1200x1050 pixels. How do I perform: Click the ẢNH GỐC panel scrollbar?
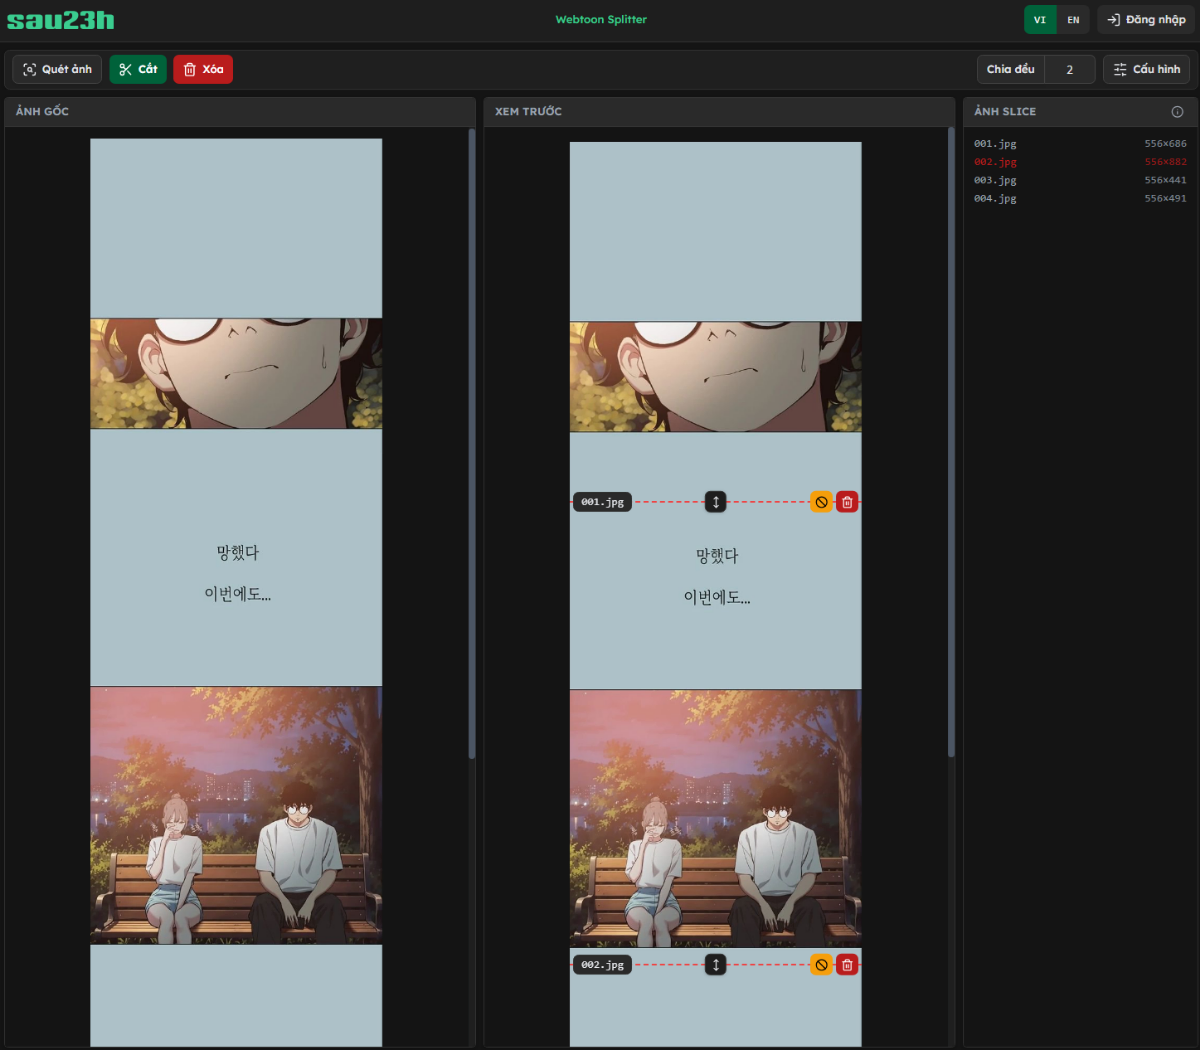tap(471, 443)
